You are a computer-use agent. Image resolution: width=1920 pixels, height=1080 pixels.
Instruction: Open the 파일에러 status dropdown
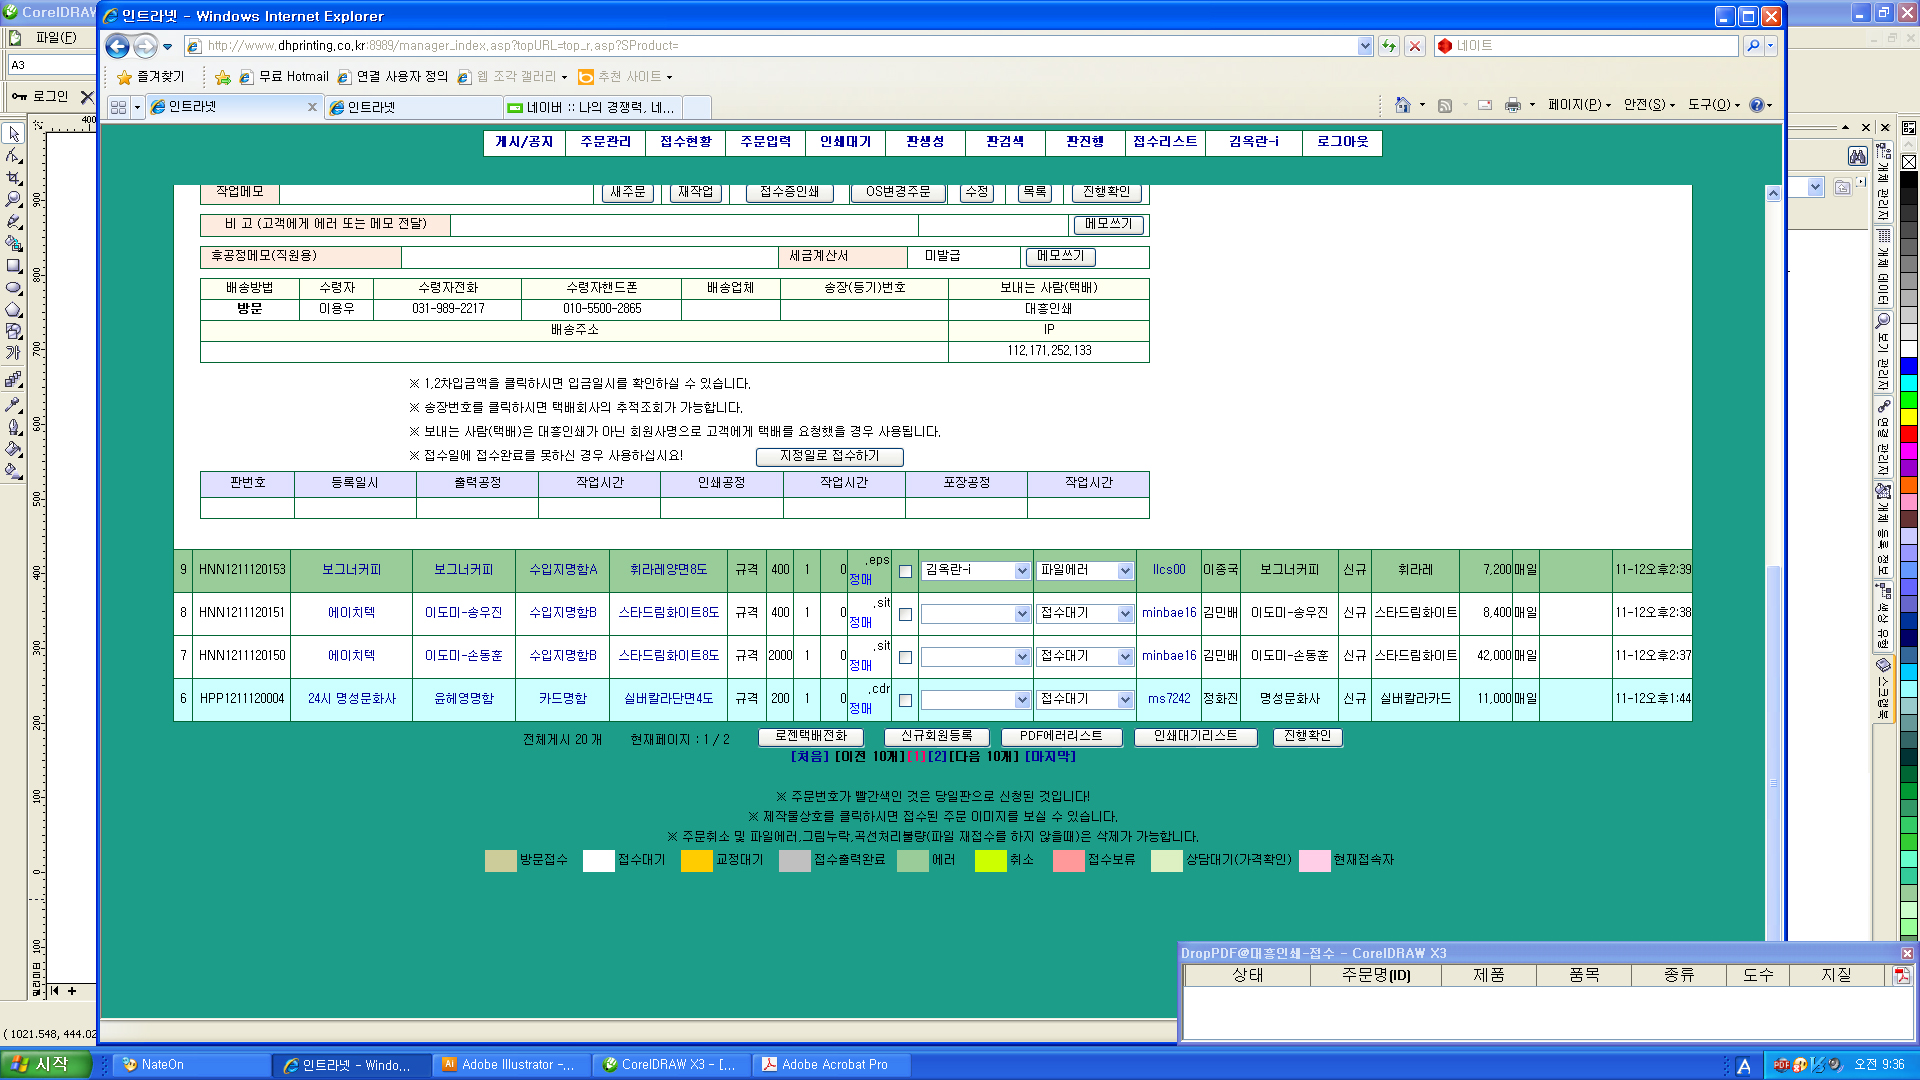1124,570
